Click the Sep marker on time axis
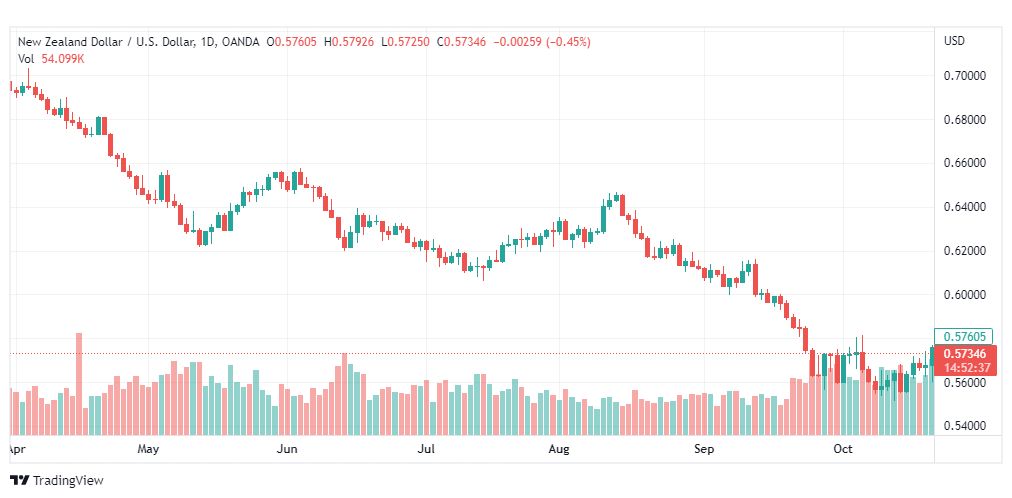Image resolution: width=1012 pixels, height=498 pixels. 704,449
